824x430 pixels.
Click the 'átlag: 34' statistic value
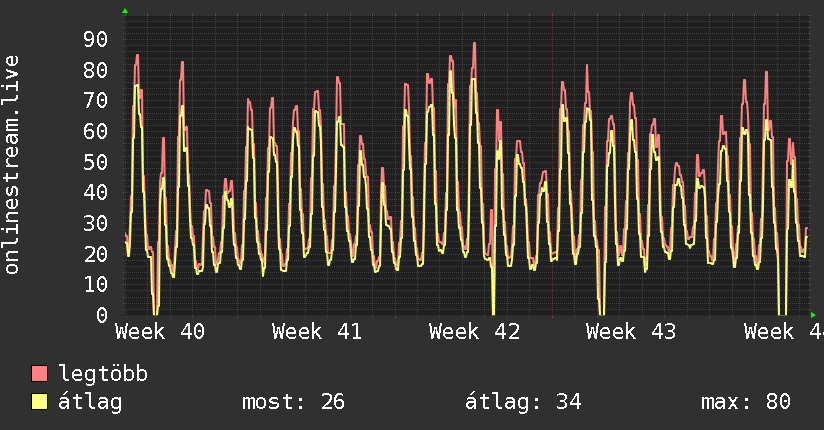(523, 401)
